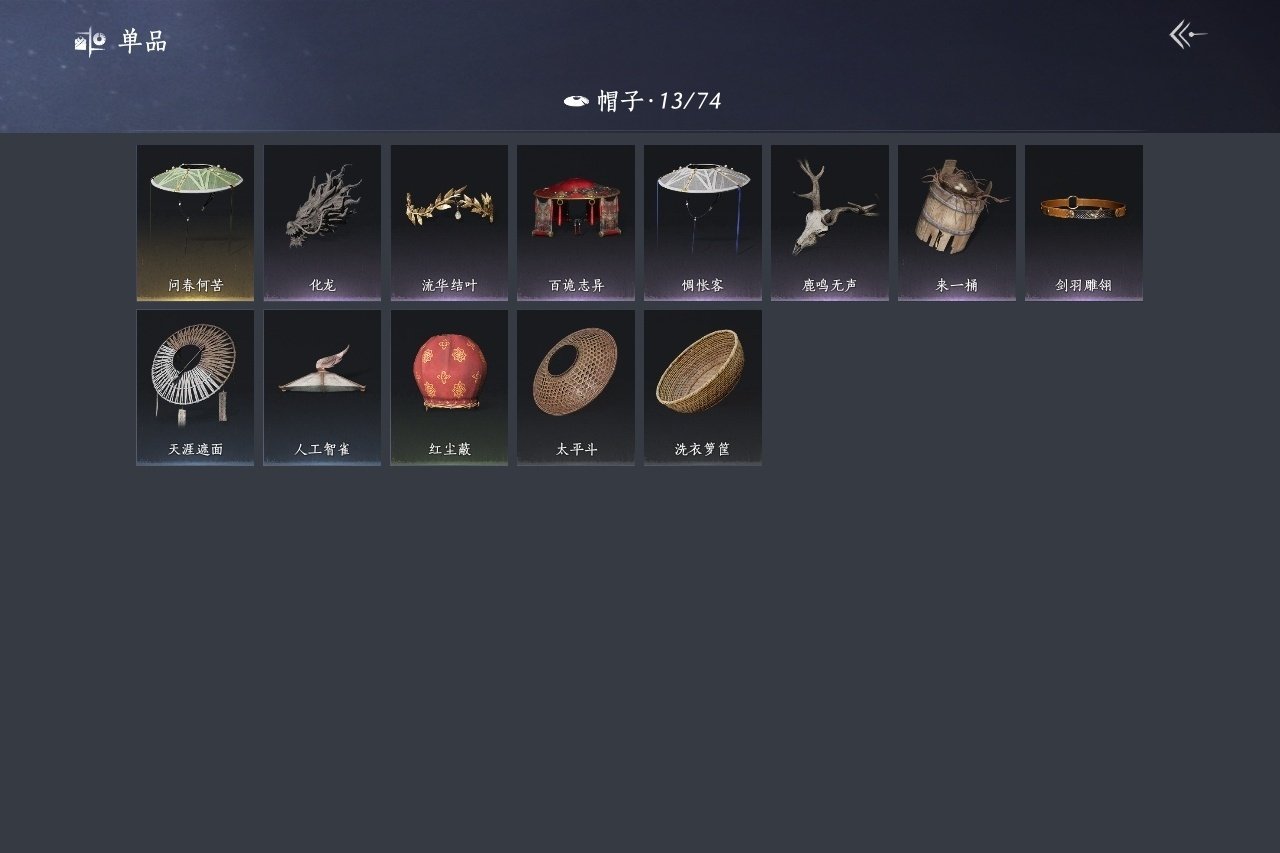This screenshot has width=1280, height=853.
Task: Pick the wicker basket hat 太平斗
Action: pyautogui.click(x=576, y=388)
